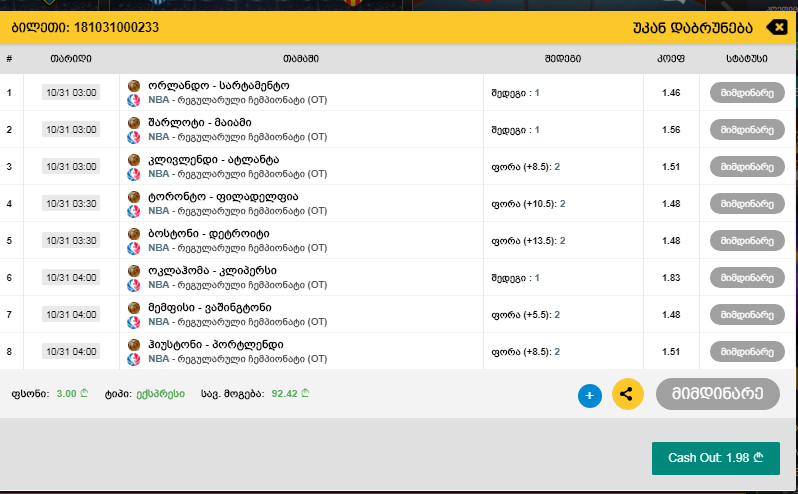Click the match name ბოსტონი - დეტროიტი
The image size is (798, 494).
click(209, 234)
